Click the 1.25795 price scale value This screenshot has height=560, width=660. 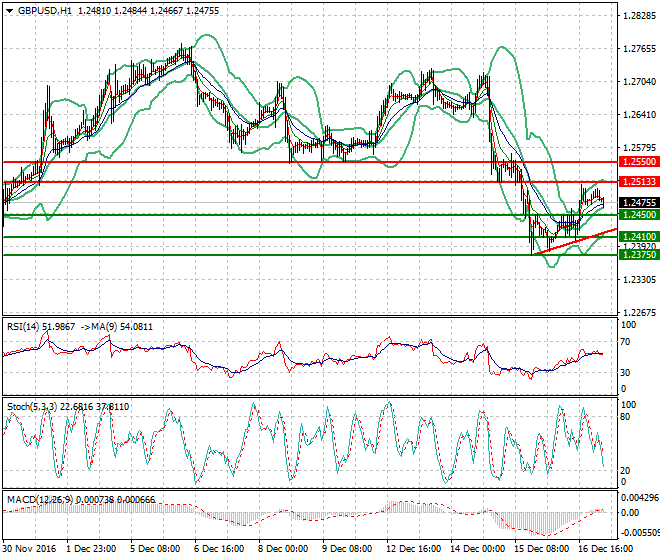639,148
